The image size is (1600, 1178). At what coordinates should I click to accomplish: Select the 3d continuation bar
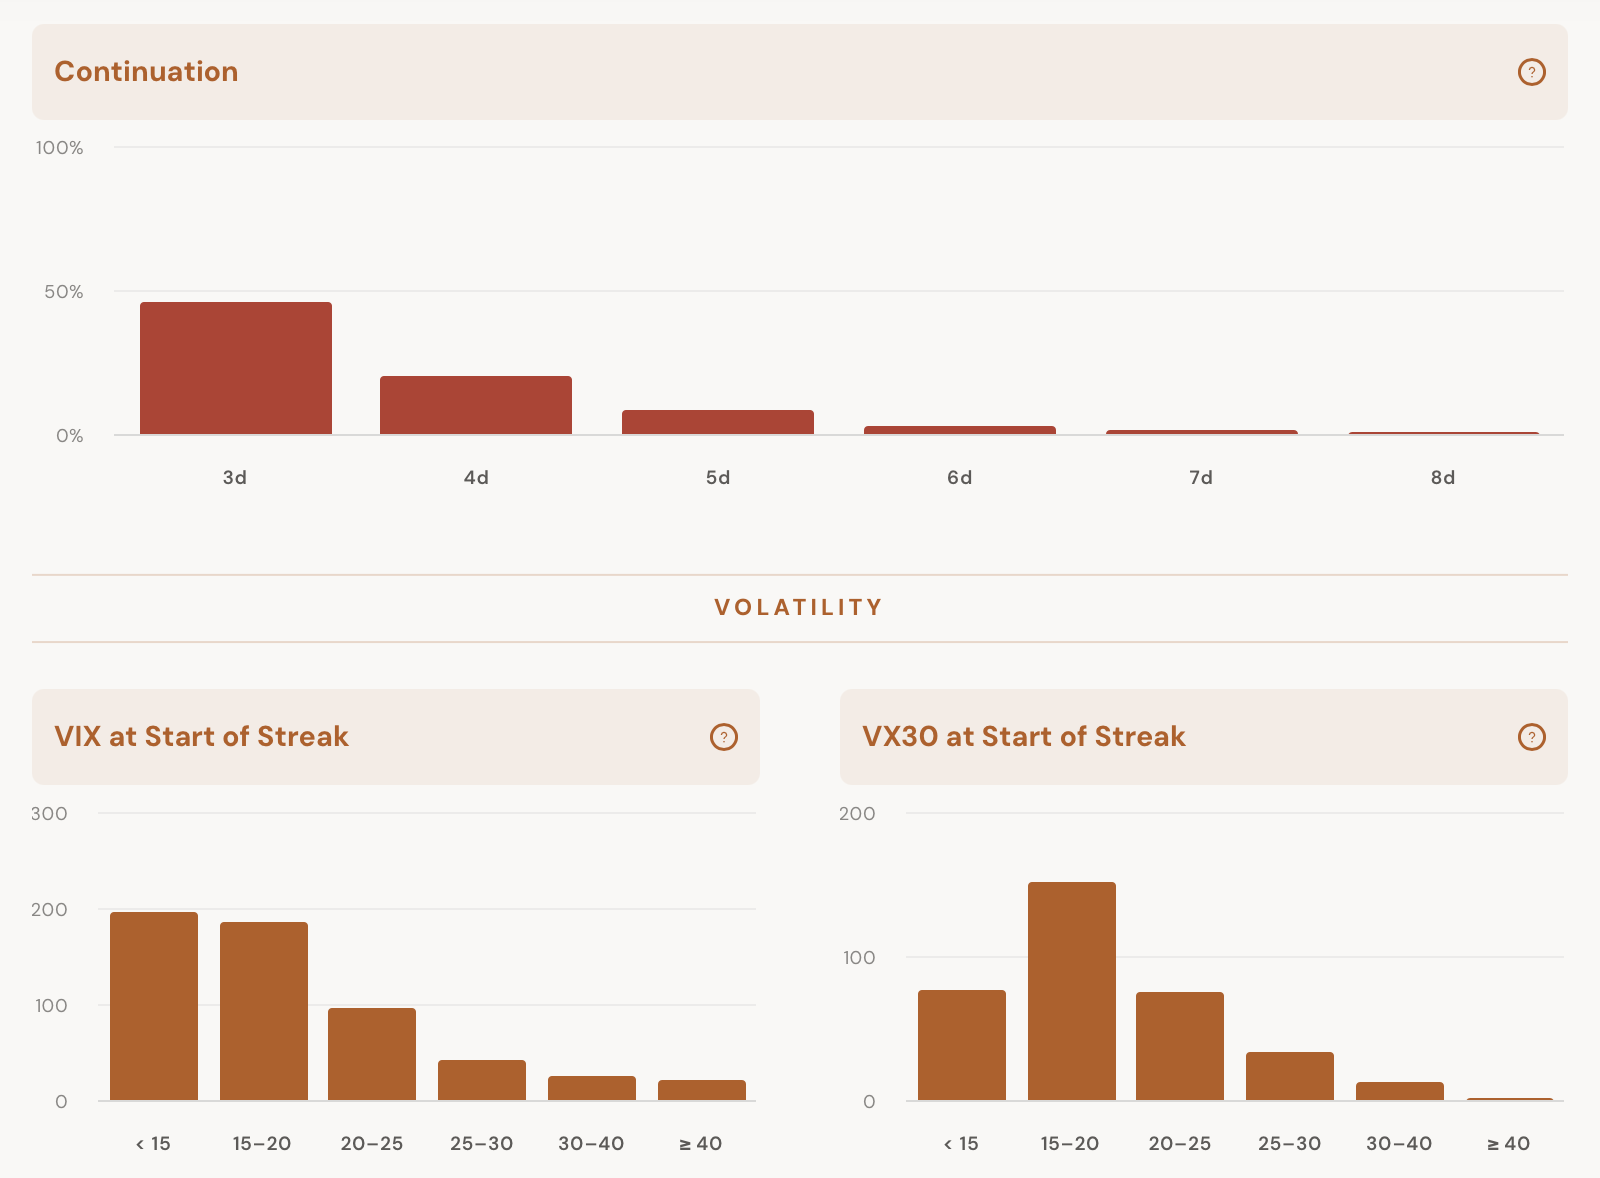point(236,368)
